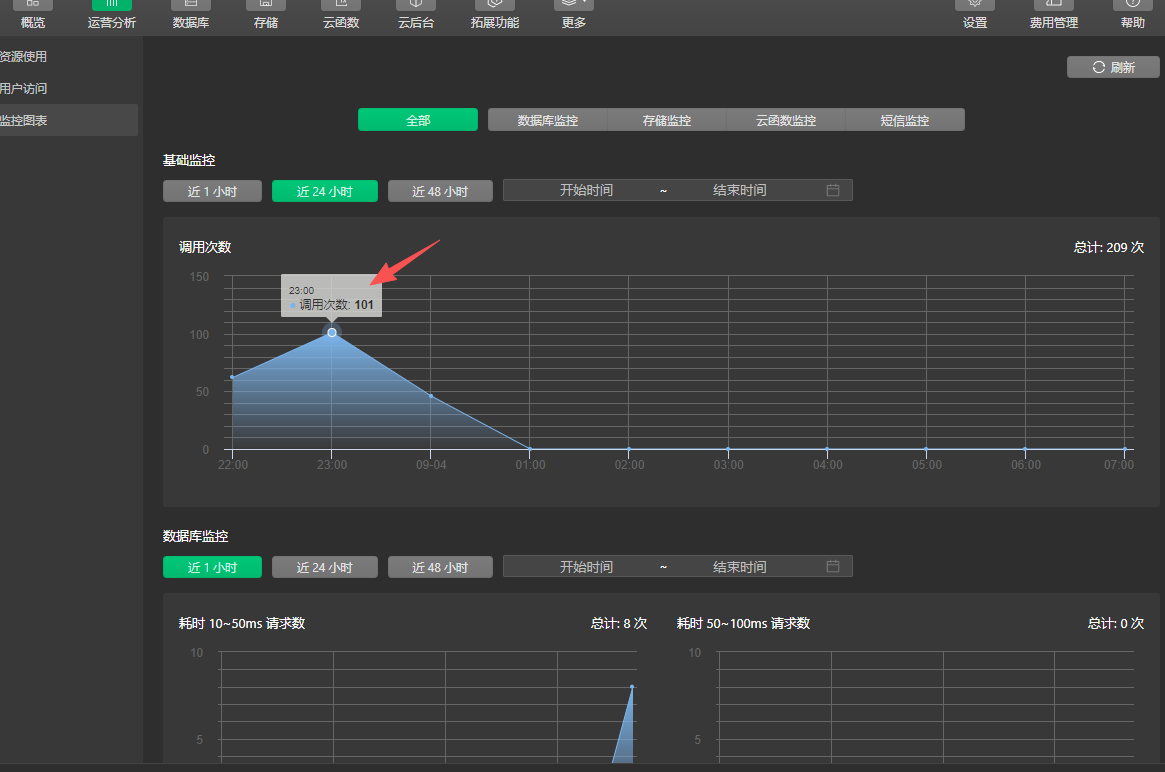The width and height of the screenshot is (1165, 772).
Task: Select 近 48 小时 under 数据库监控
Action: [440, 567]
